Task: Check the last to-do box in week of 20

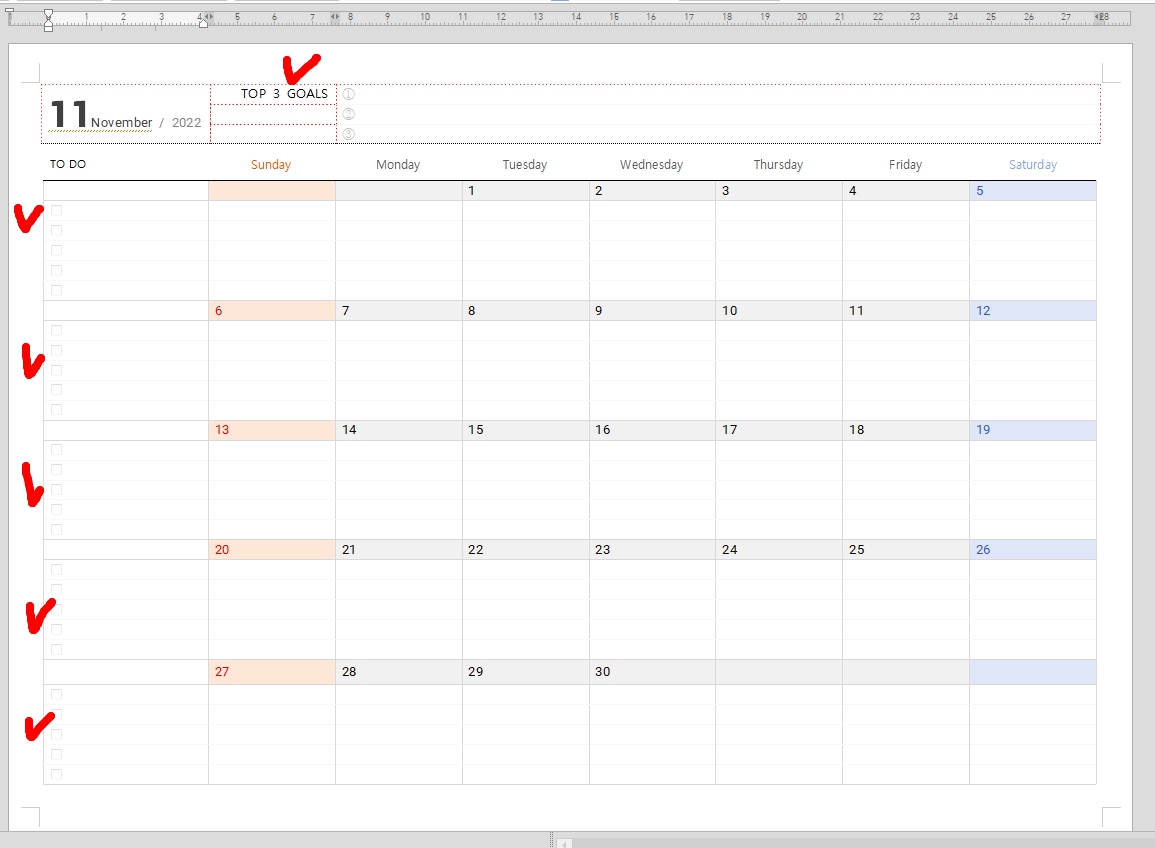Action: (57, 649)
